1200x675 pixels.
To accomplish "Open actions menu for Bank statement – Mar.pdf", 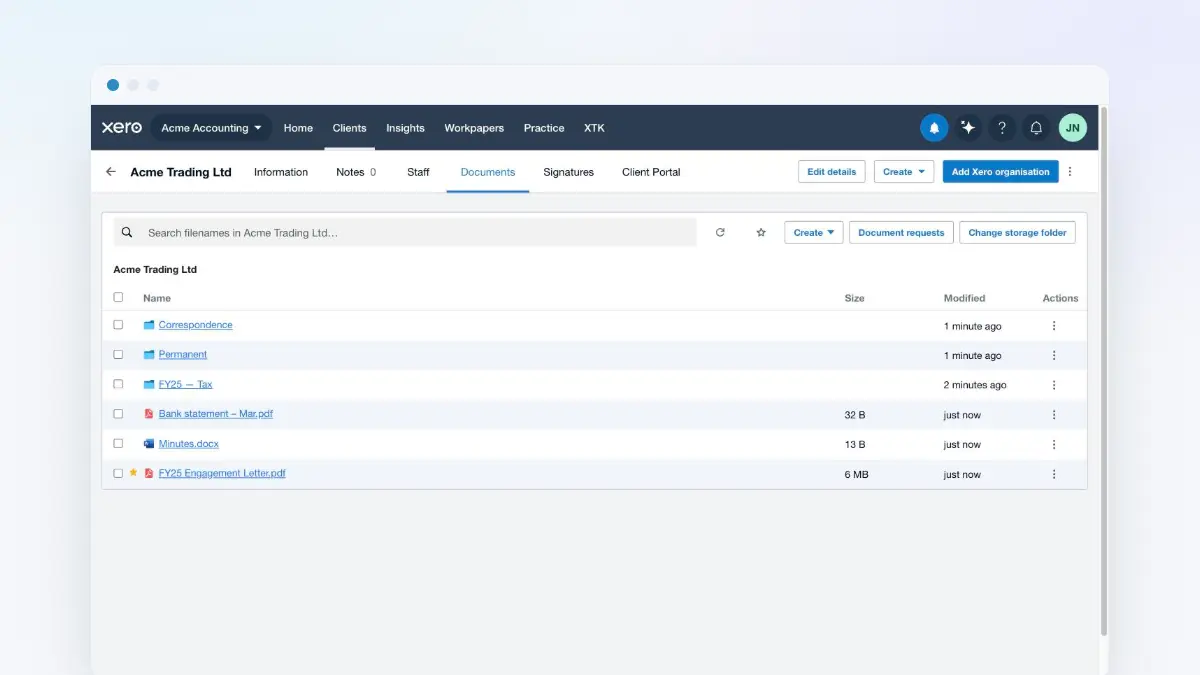I will pos(1054,415).
